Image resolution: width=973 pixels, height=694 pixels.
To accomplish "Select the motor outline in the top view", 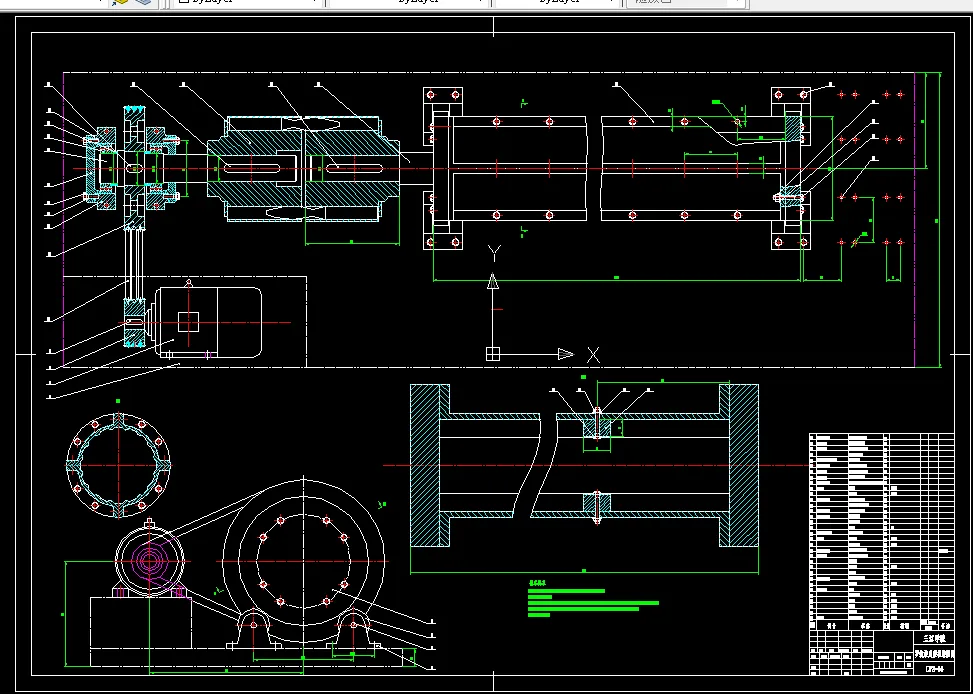I will pos(208,322).
